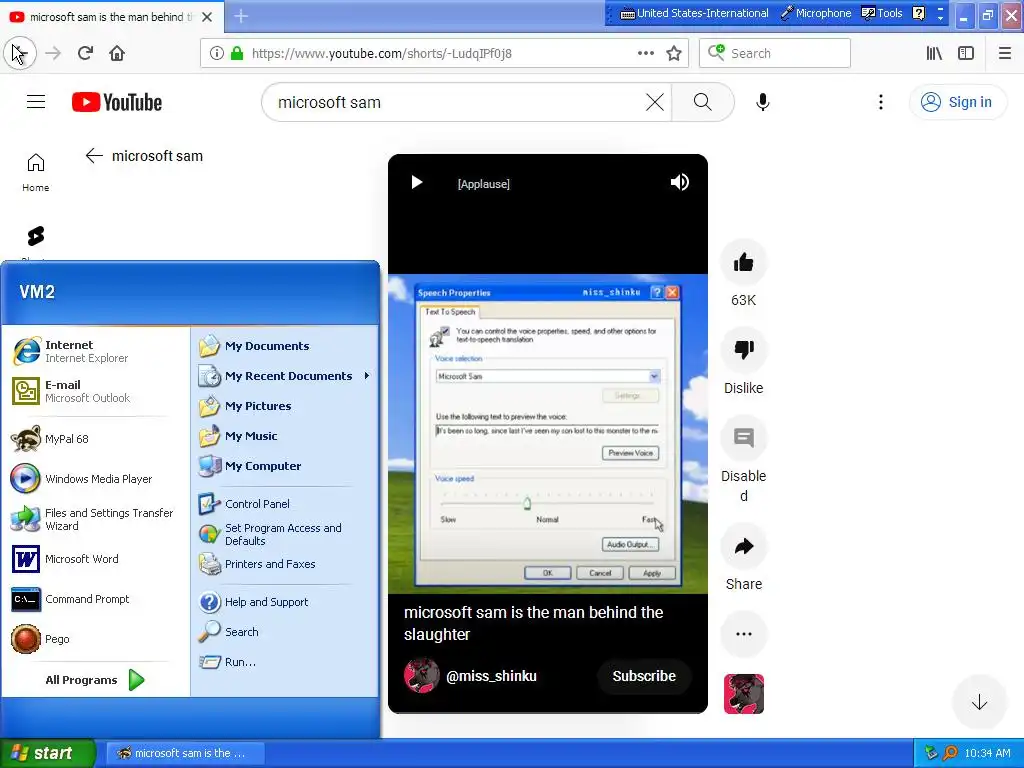1024x768 pixels.
Task: Click United States-International keyboard layout
Action: pos(694,13)
